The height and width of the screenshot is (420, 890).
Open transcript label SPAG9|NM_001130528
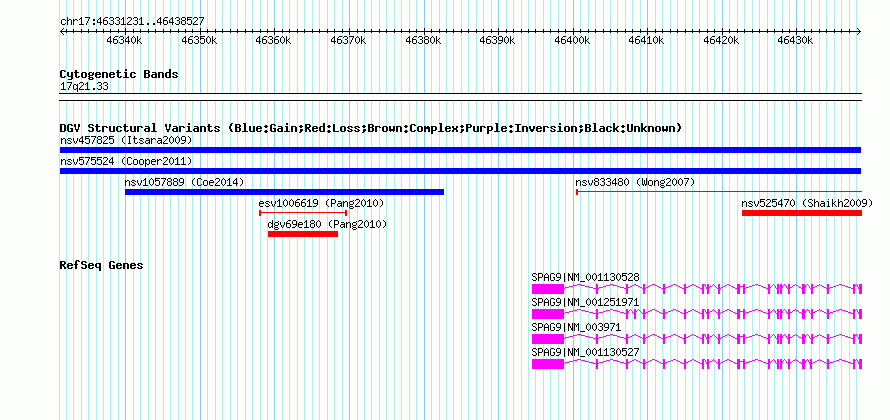[x=586, y=278]
